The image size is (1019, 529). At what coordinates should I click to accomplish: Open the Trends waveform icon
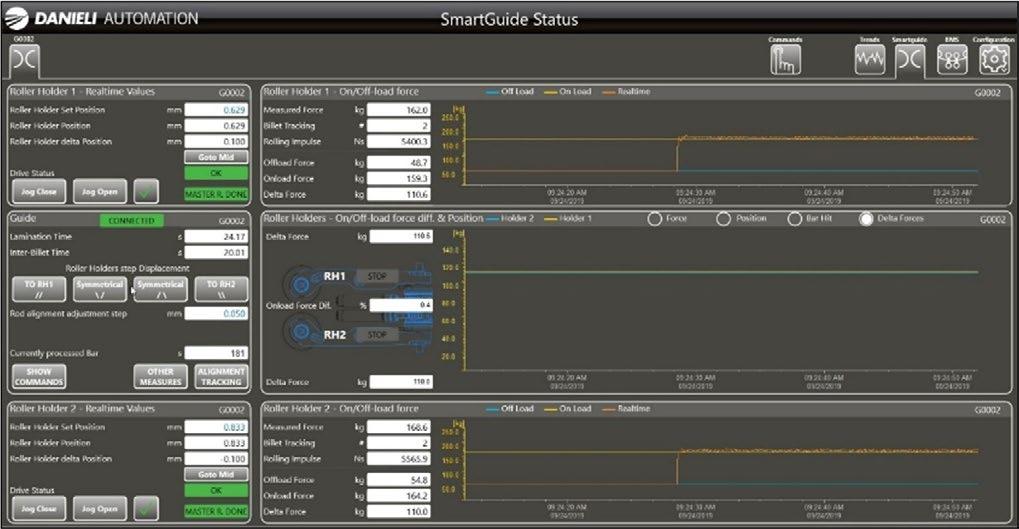point(870,60)
